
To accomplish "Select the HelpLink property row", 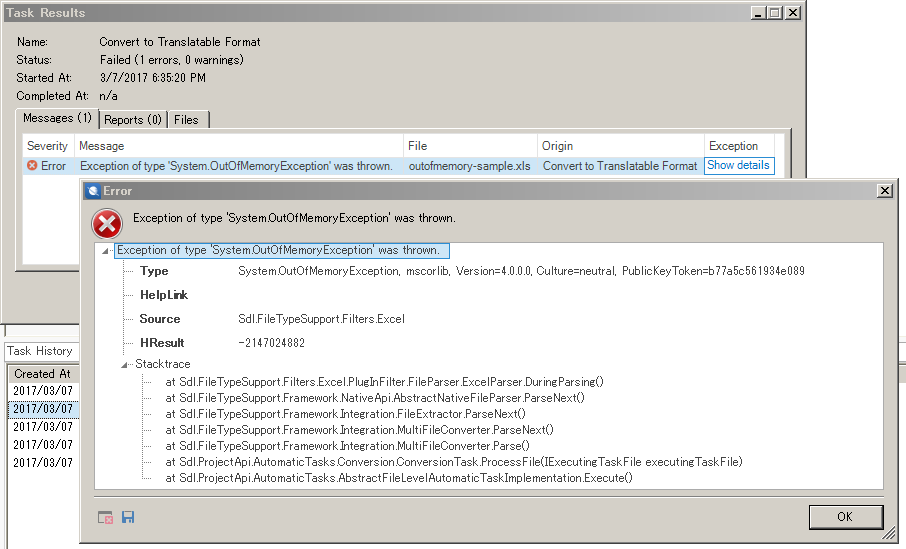I will pyautogui.click(x=164, y=295).
